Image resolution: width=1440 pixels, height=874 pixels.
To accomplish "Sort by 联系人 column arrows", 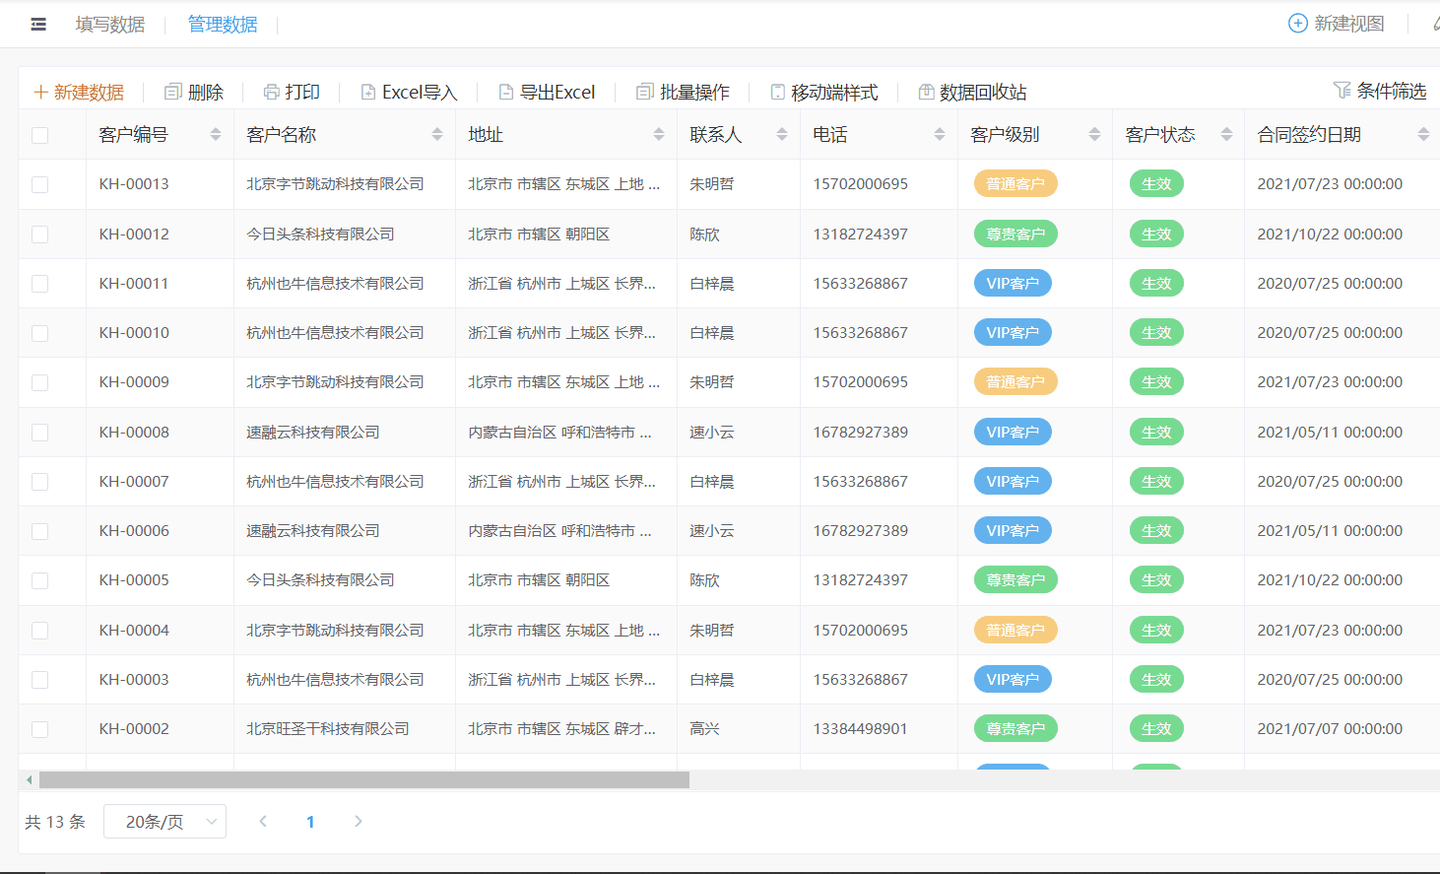I will [x=782, y=134].
